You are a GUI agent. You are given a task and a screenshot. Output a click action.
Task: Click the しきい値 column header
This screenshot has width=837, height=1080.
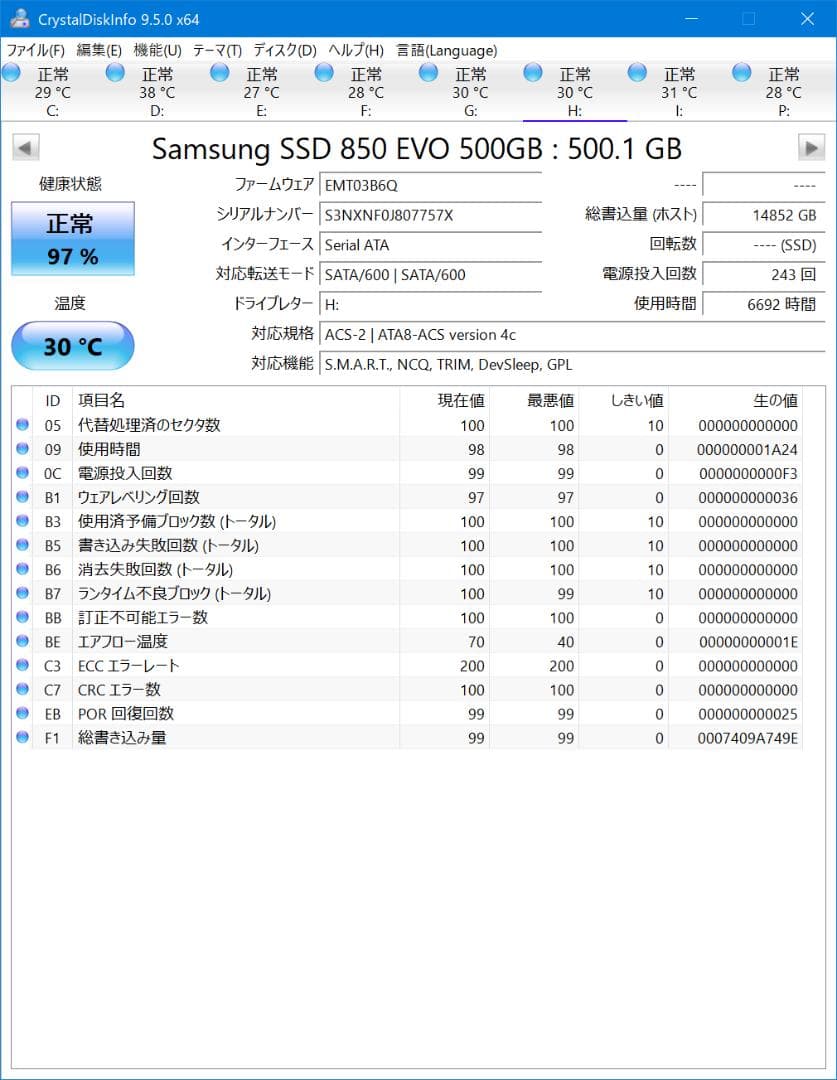[x=623, y=400]
